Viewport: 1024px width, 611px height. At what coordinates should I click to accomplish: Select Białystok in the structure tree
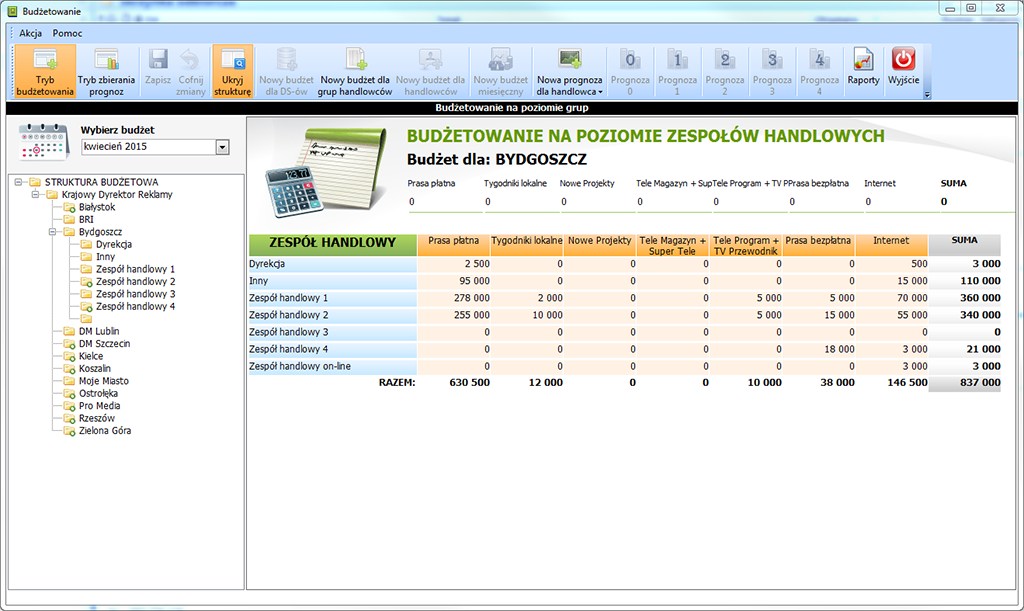pos(97,207)
